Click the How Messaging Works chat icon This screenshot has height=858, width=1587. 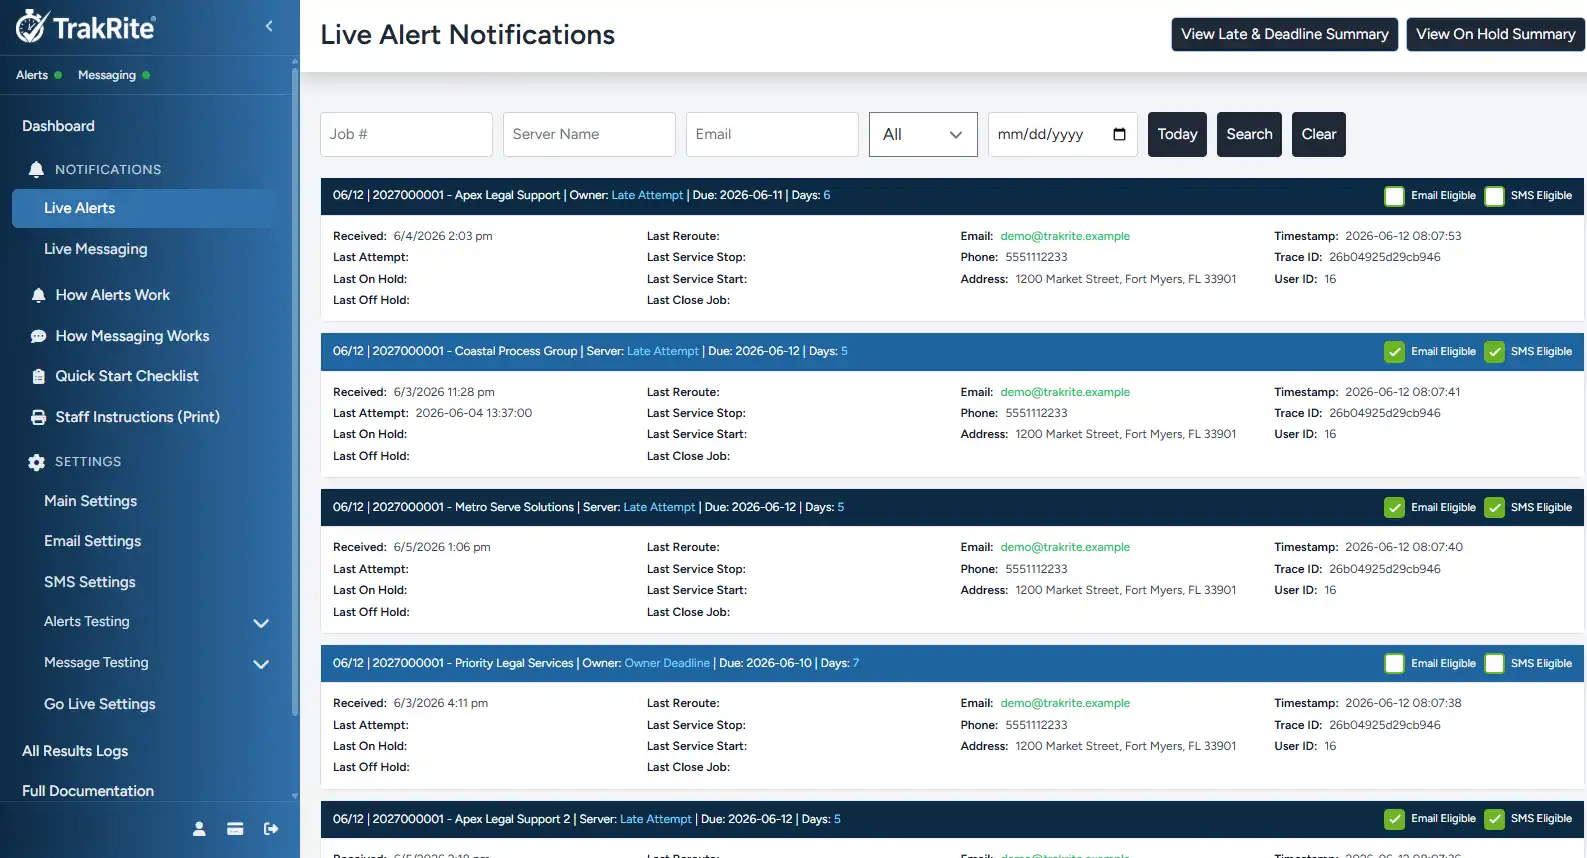38,336
